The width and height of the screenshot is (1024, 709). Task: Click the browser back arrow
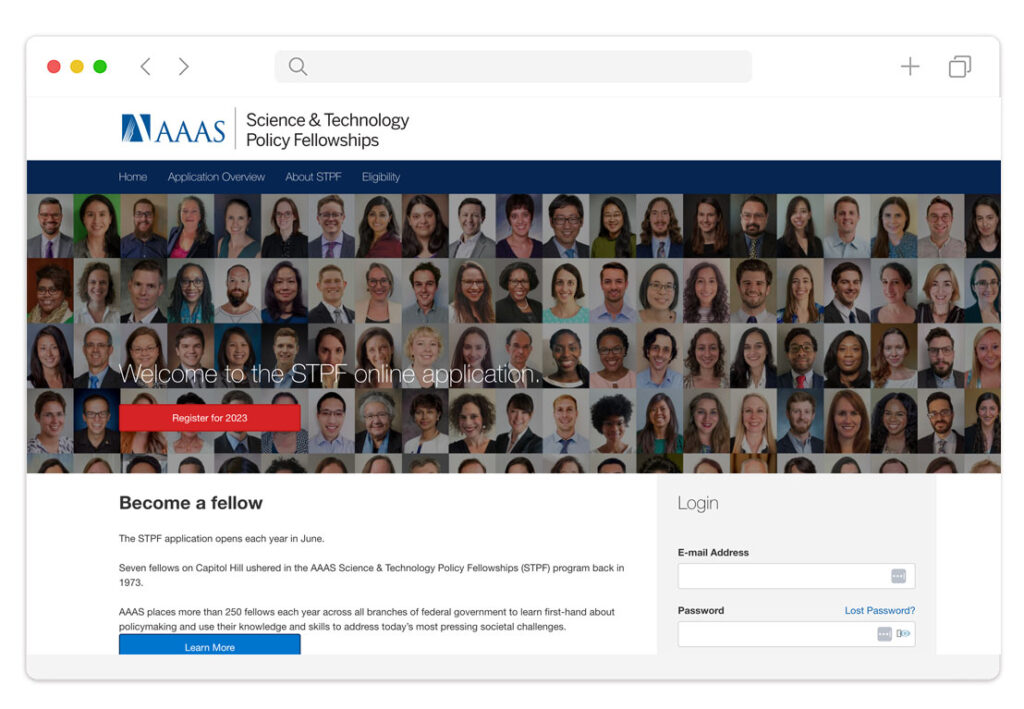click(146, 67)
